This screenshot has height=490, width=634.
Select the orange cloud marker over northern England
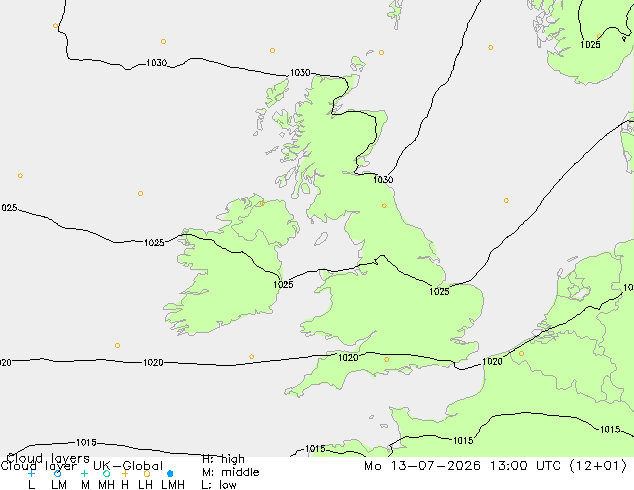pos(384,206)
